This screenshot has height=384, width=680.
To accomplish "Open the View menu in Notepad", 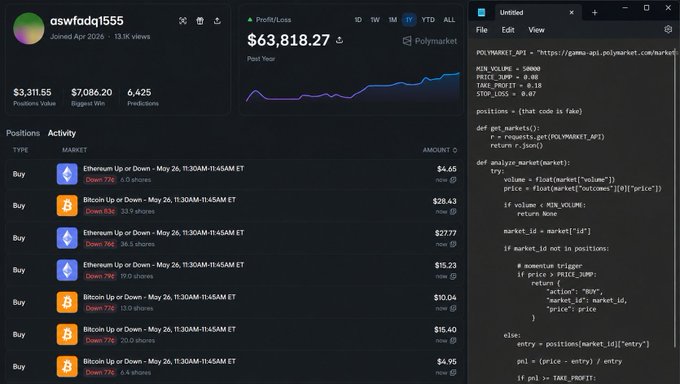I will pos(536,30).
